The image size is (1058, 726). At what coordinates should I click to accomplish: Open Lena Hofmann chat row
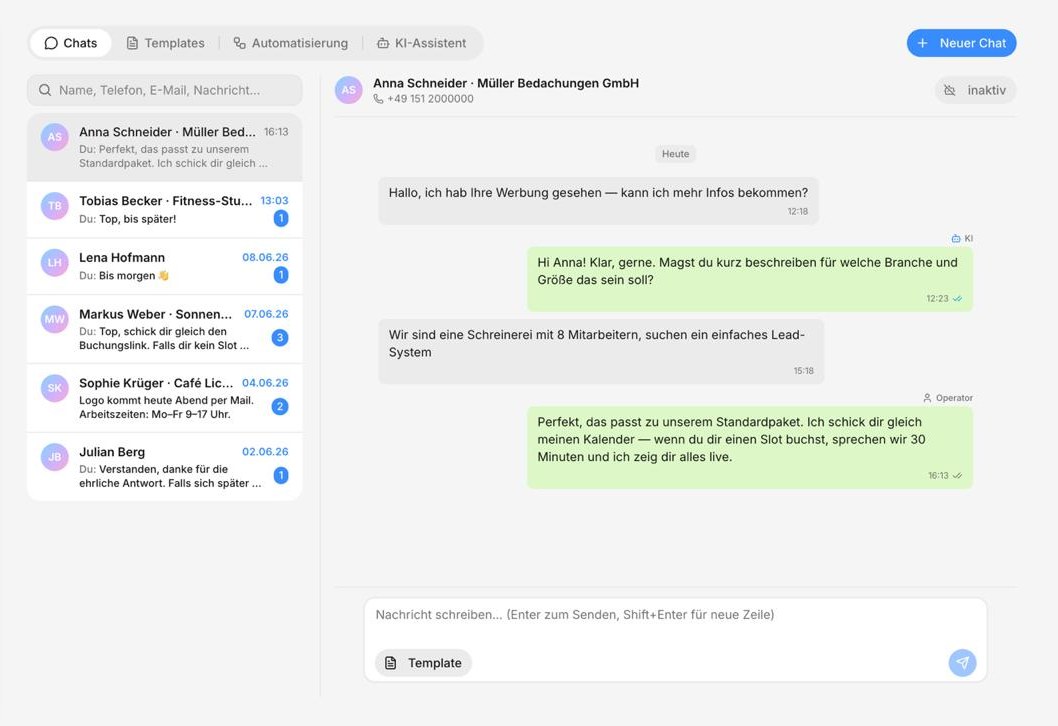pyautogui.click(x=165, y=266)
